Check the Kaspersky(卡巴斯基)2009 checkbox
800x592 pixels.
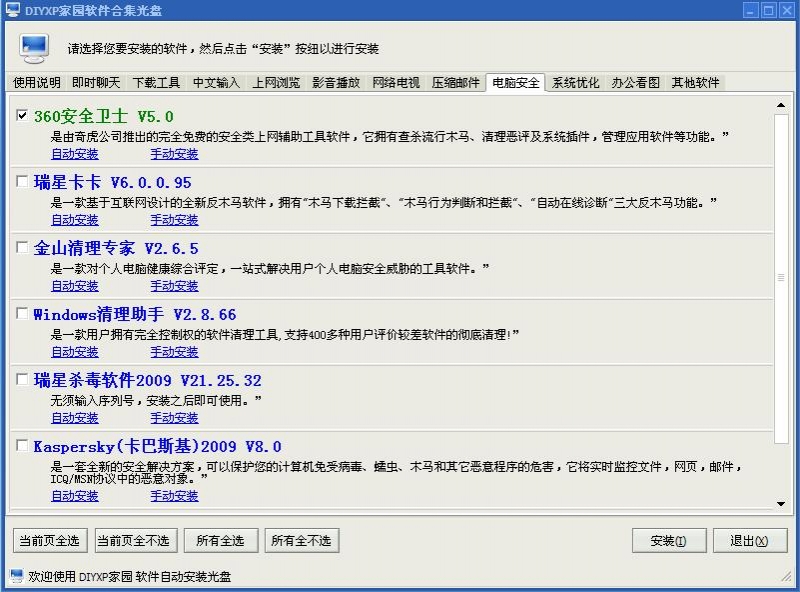point(22,445)
